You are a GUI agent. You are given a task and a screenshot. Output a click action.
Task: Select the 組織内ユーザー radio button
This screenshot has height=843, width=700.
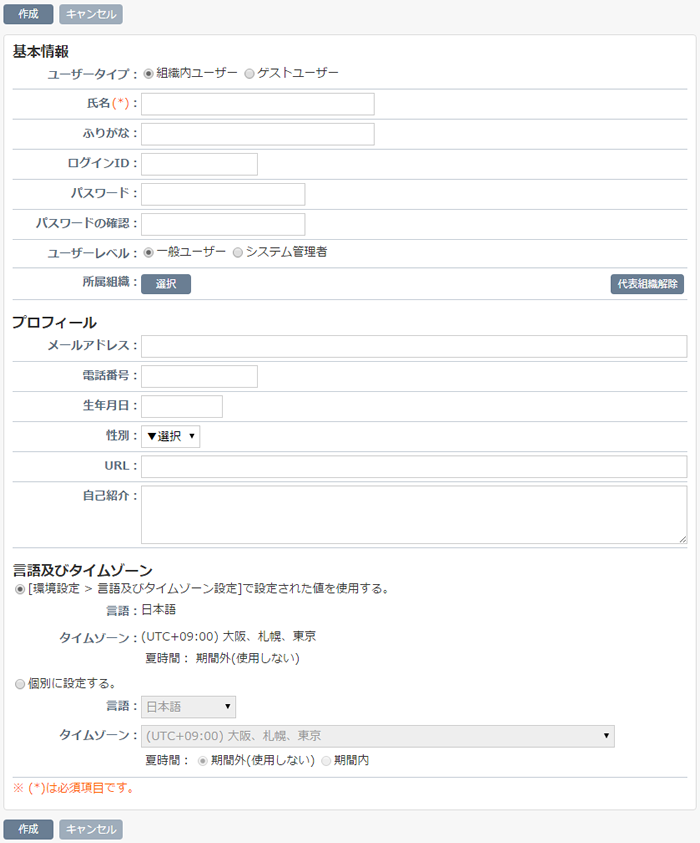(x=149, y=73)
